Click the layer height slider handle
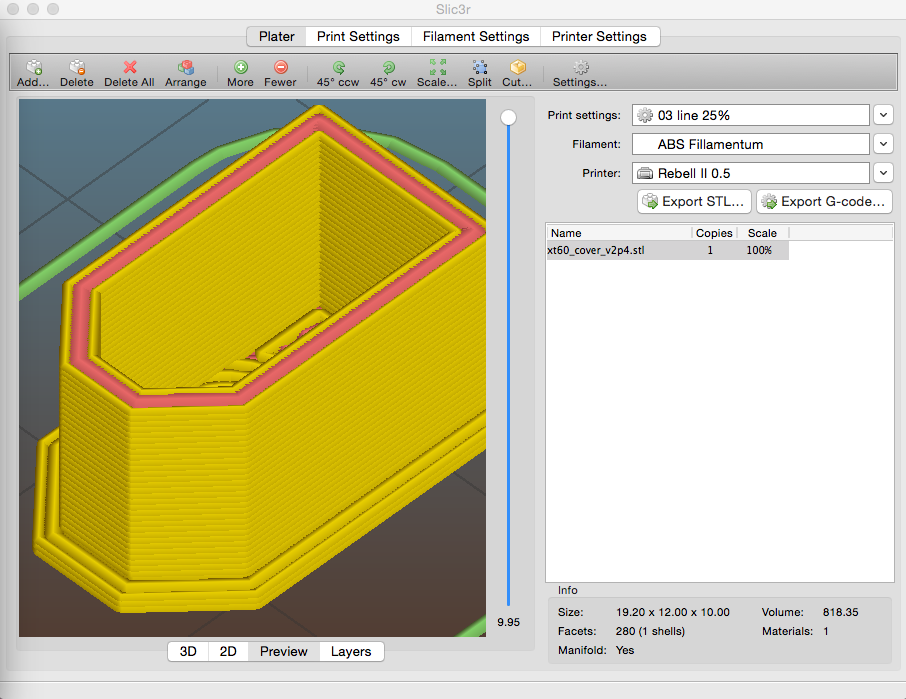 [x=509, y=117]
